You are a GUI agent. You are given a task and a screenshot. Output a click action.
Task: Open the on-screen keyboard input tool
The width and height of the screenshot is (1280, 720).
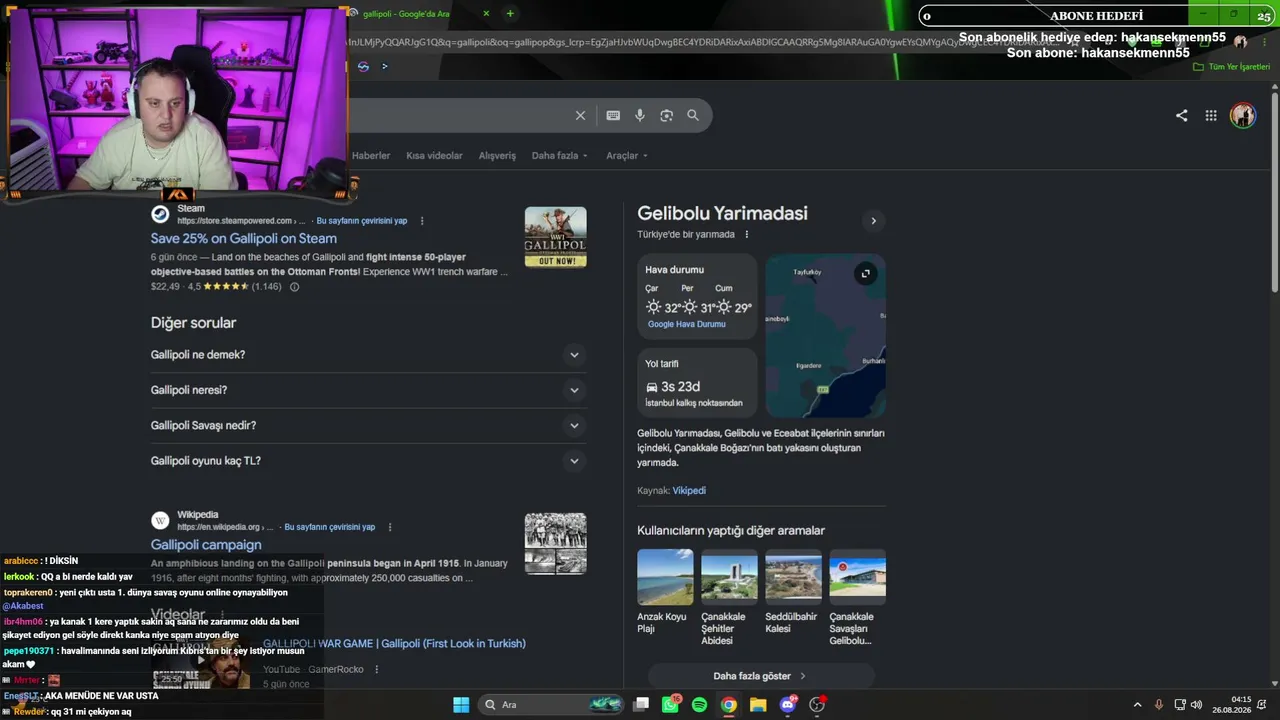(613, 116)
